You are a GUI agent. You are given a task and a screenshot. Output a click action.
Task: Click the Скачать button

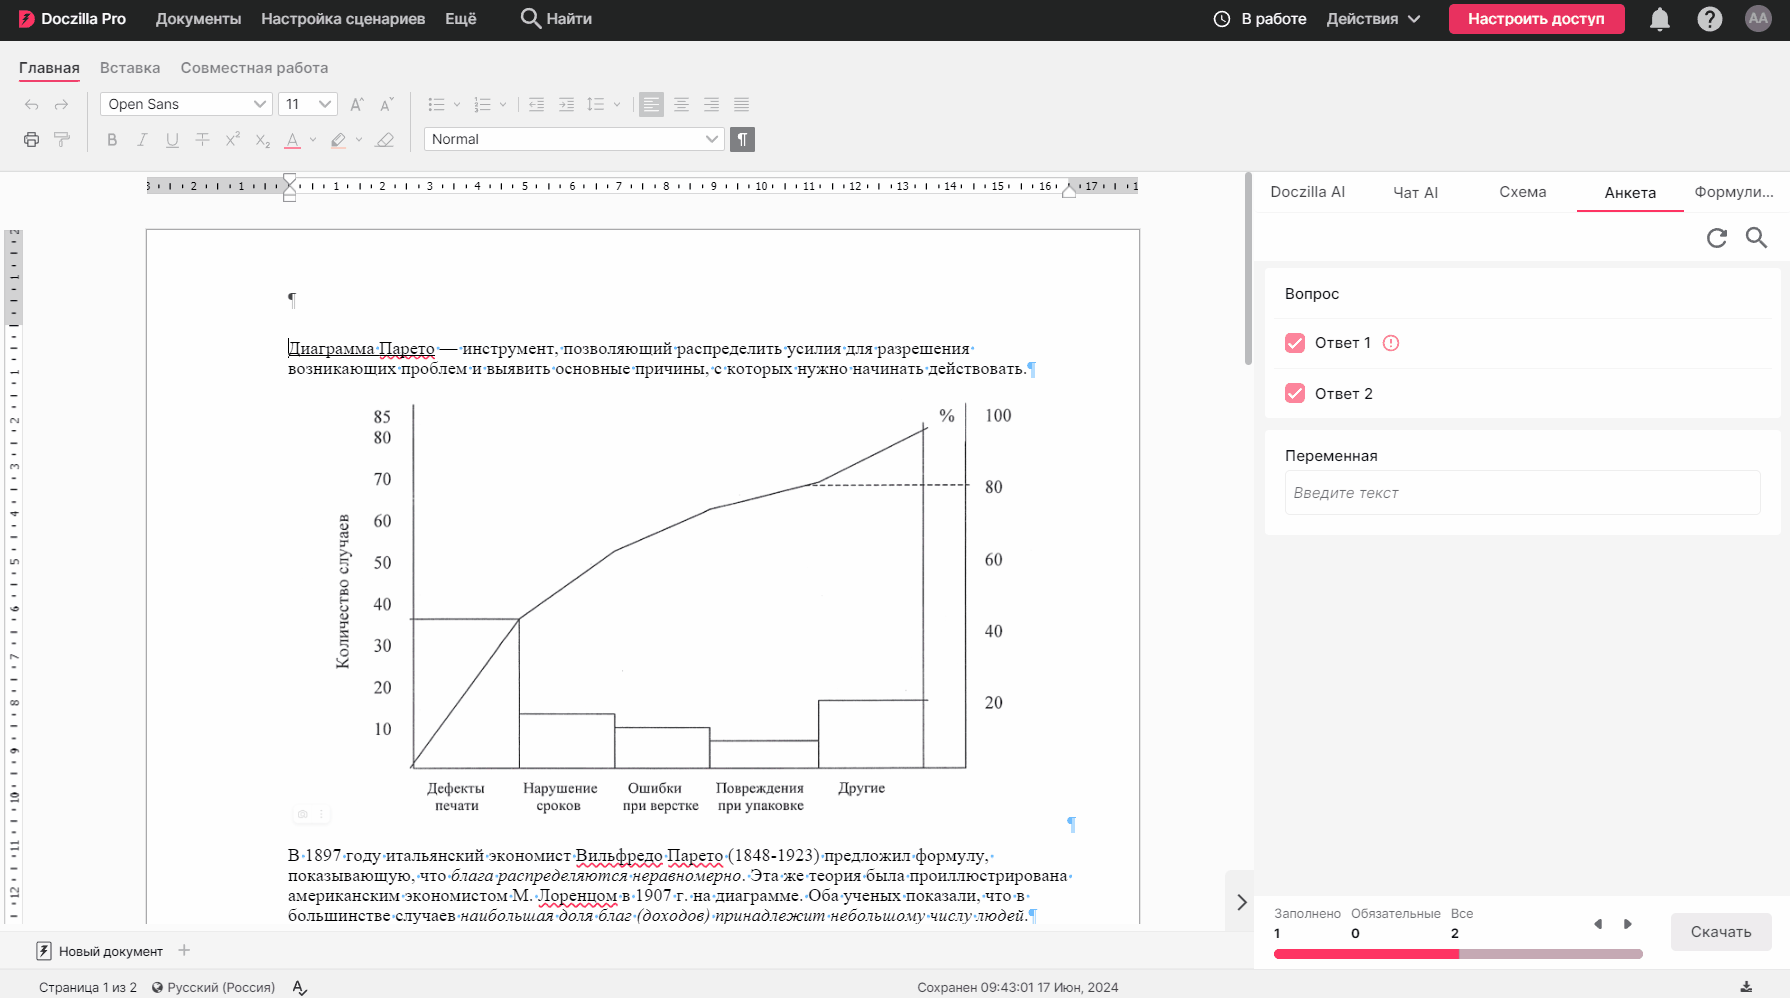(1721, 932)
